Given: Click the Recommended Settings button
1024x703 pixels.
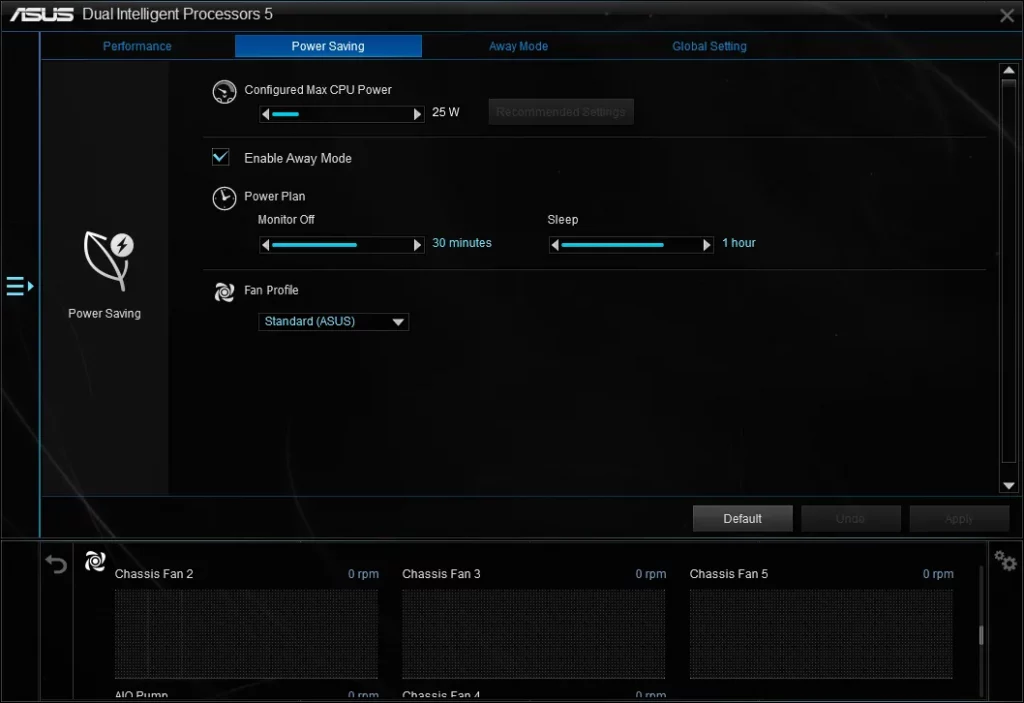Looking at the screenshot, I should 561,112.
